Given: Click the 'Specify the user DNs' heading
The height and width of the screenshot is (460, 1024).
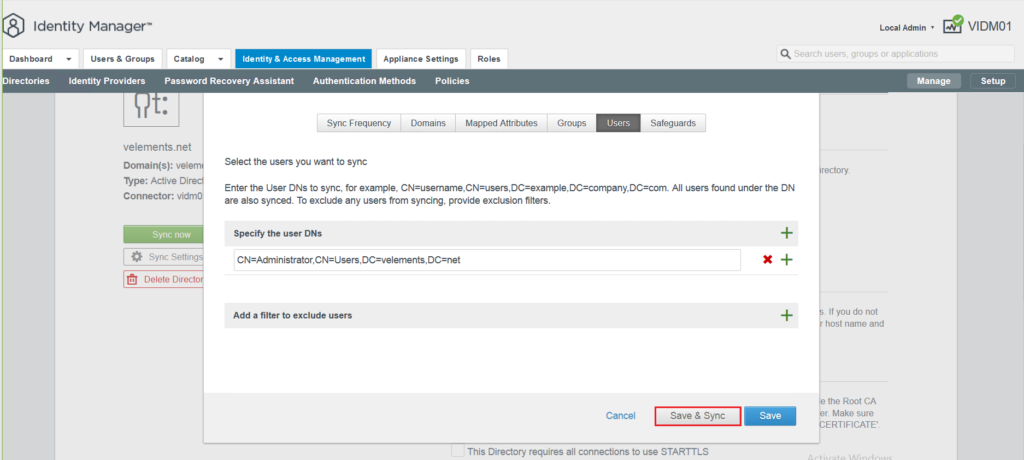Looking at the screenshot, I should click(x=278, y=233).
